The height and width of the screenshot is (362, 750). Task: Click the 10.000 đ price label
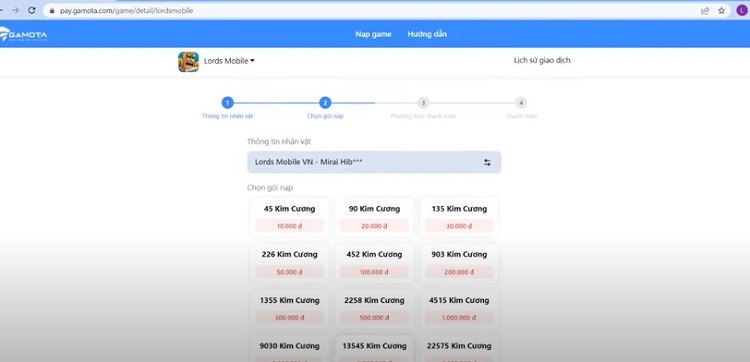[x=289, y=226]
